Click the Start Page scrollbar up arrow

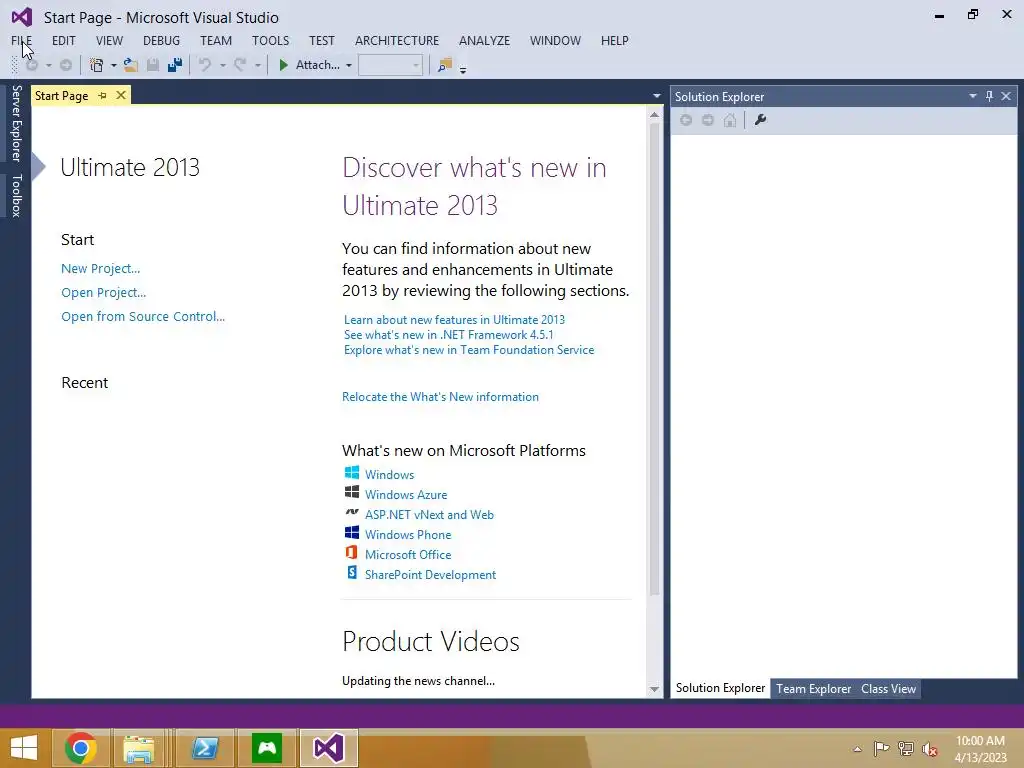click(x=654, y=115)
